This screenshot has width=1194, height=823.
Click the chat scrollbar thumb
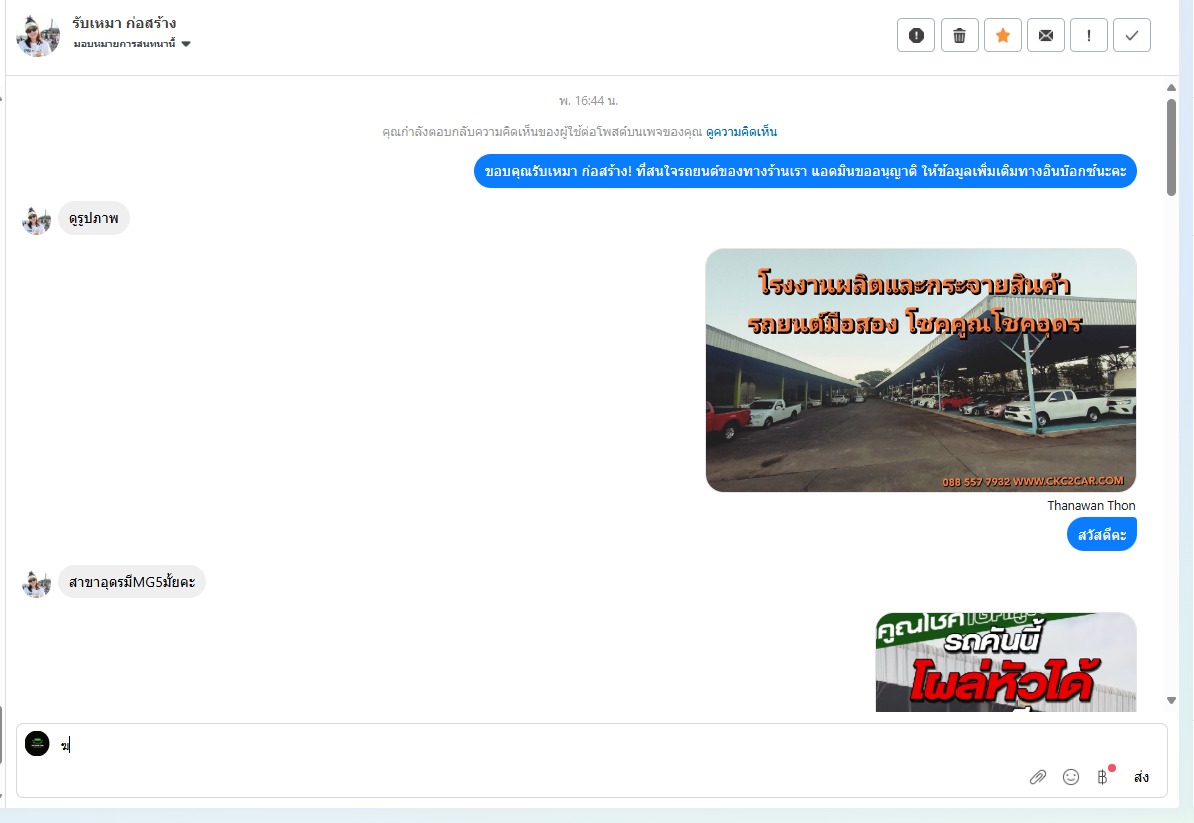click(1171, 148)
